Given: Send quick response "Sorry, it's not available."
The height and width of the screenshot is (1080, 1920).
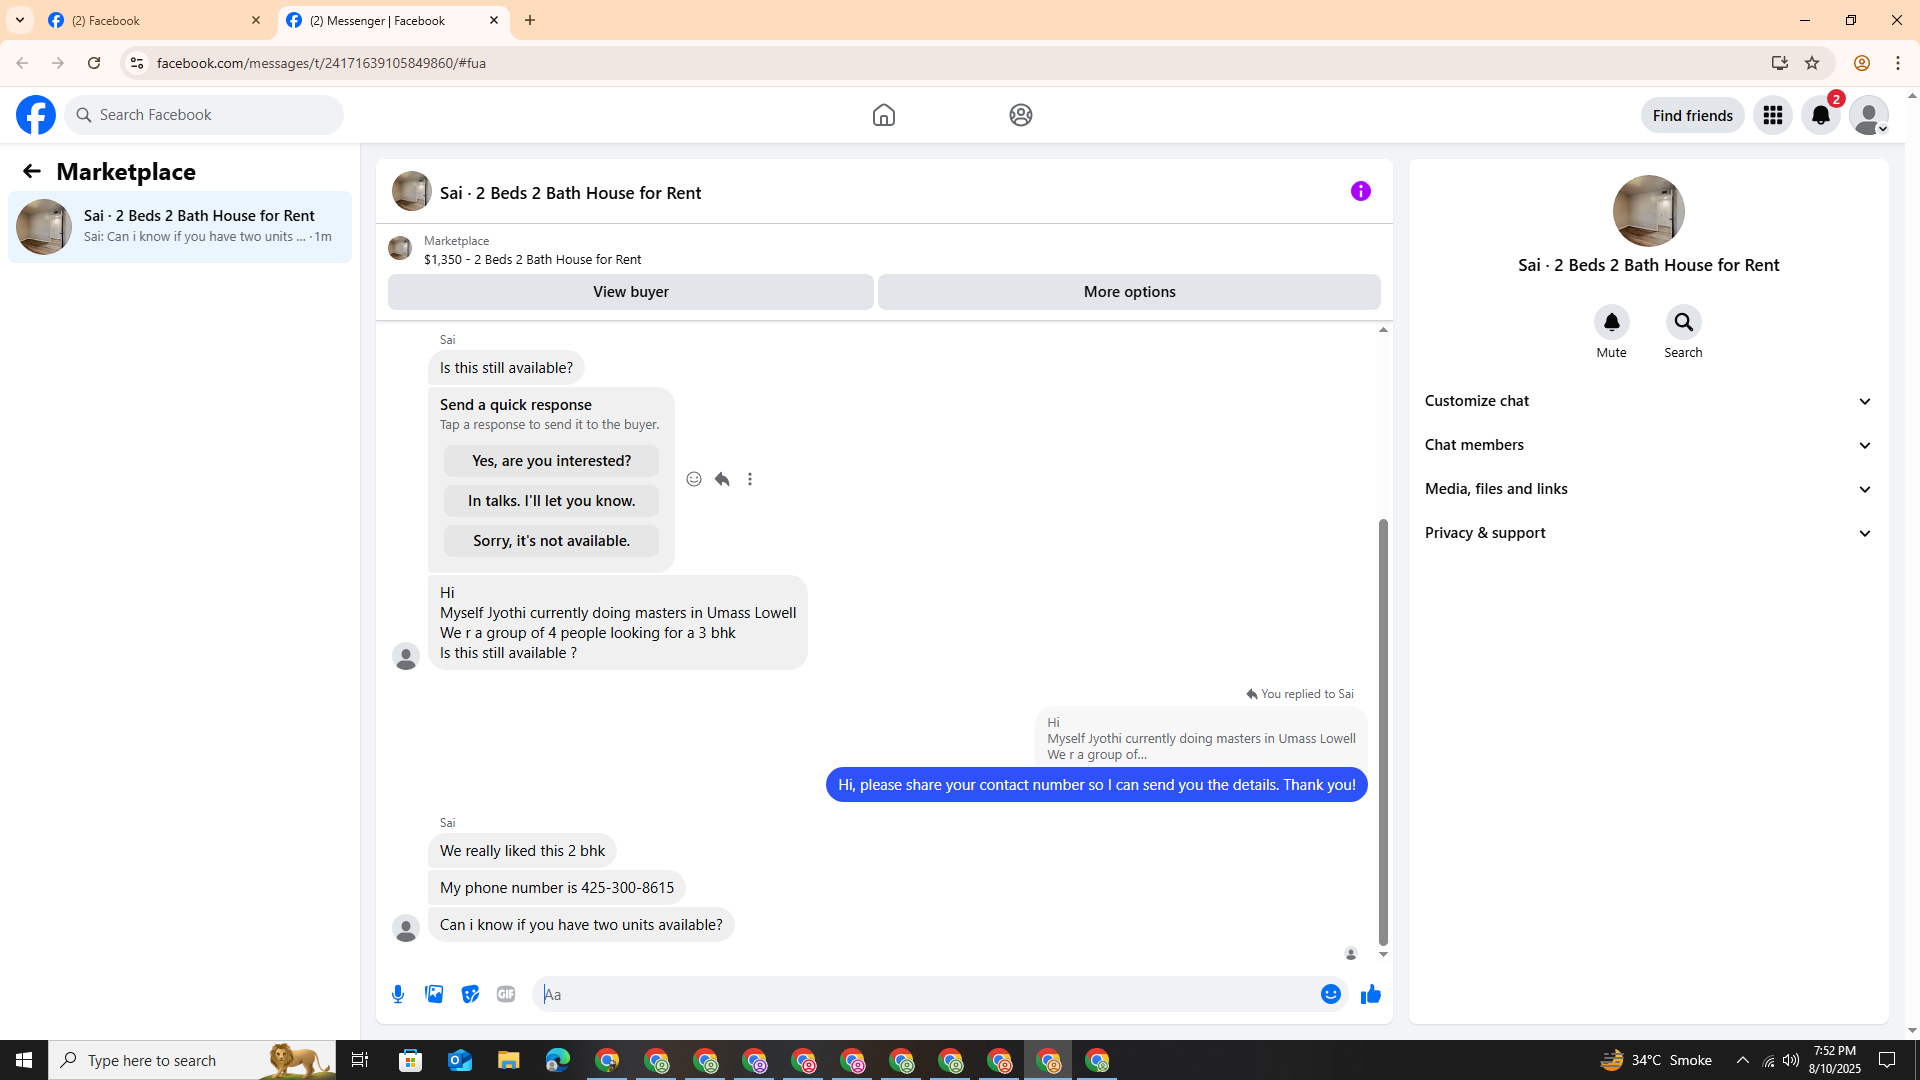Looking at the screenshot, I should pyautogui.click(x=551, y=541).
